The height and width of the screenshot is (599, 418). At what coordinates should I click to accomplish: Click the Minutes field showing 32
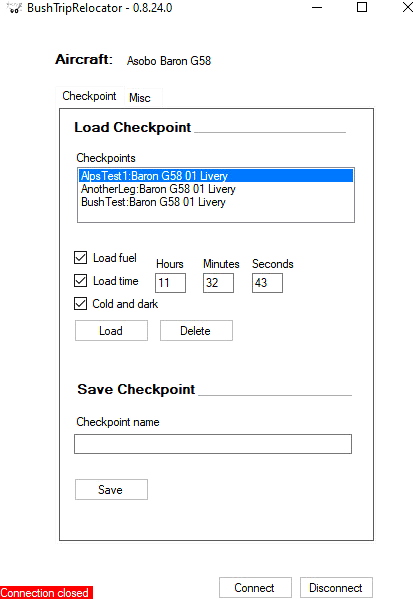click(x=218, y=283)
